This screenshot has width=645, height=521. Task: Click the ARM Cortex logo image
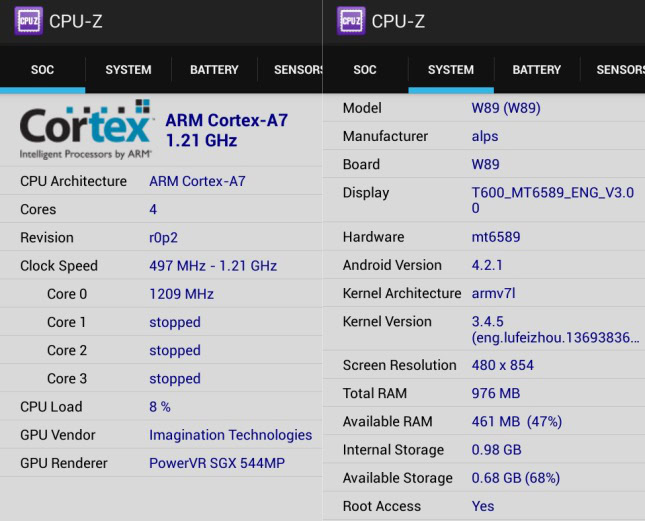(x=85, y=130)
